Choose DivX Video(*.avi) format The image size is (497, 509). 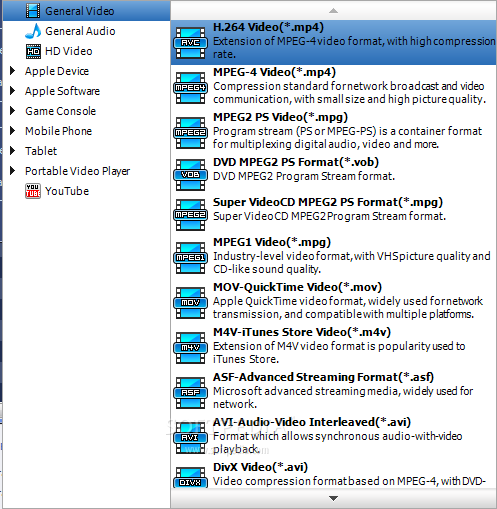(x=333, y=475)
